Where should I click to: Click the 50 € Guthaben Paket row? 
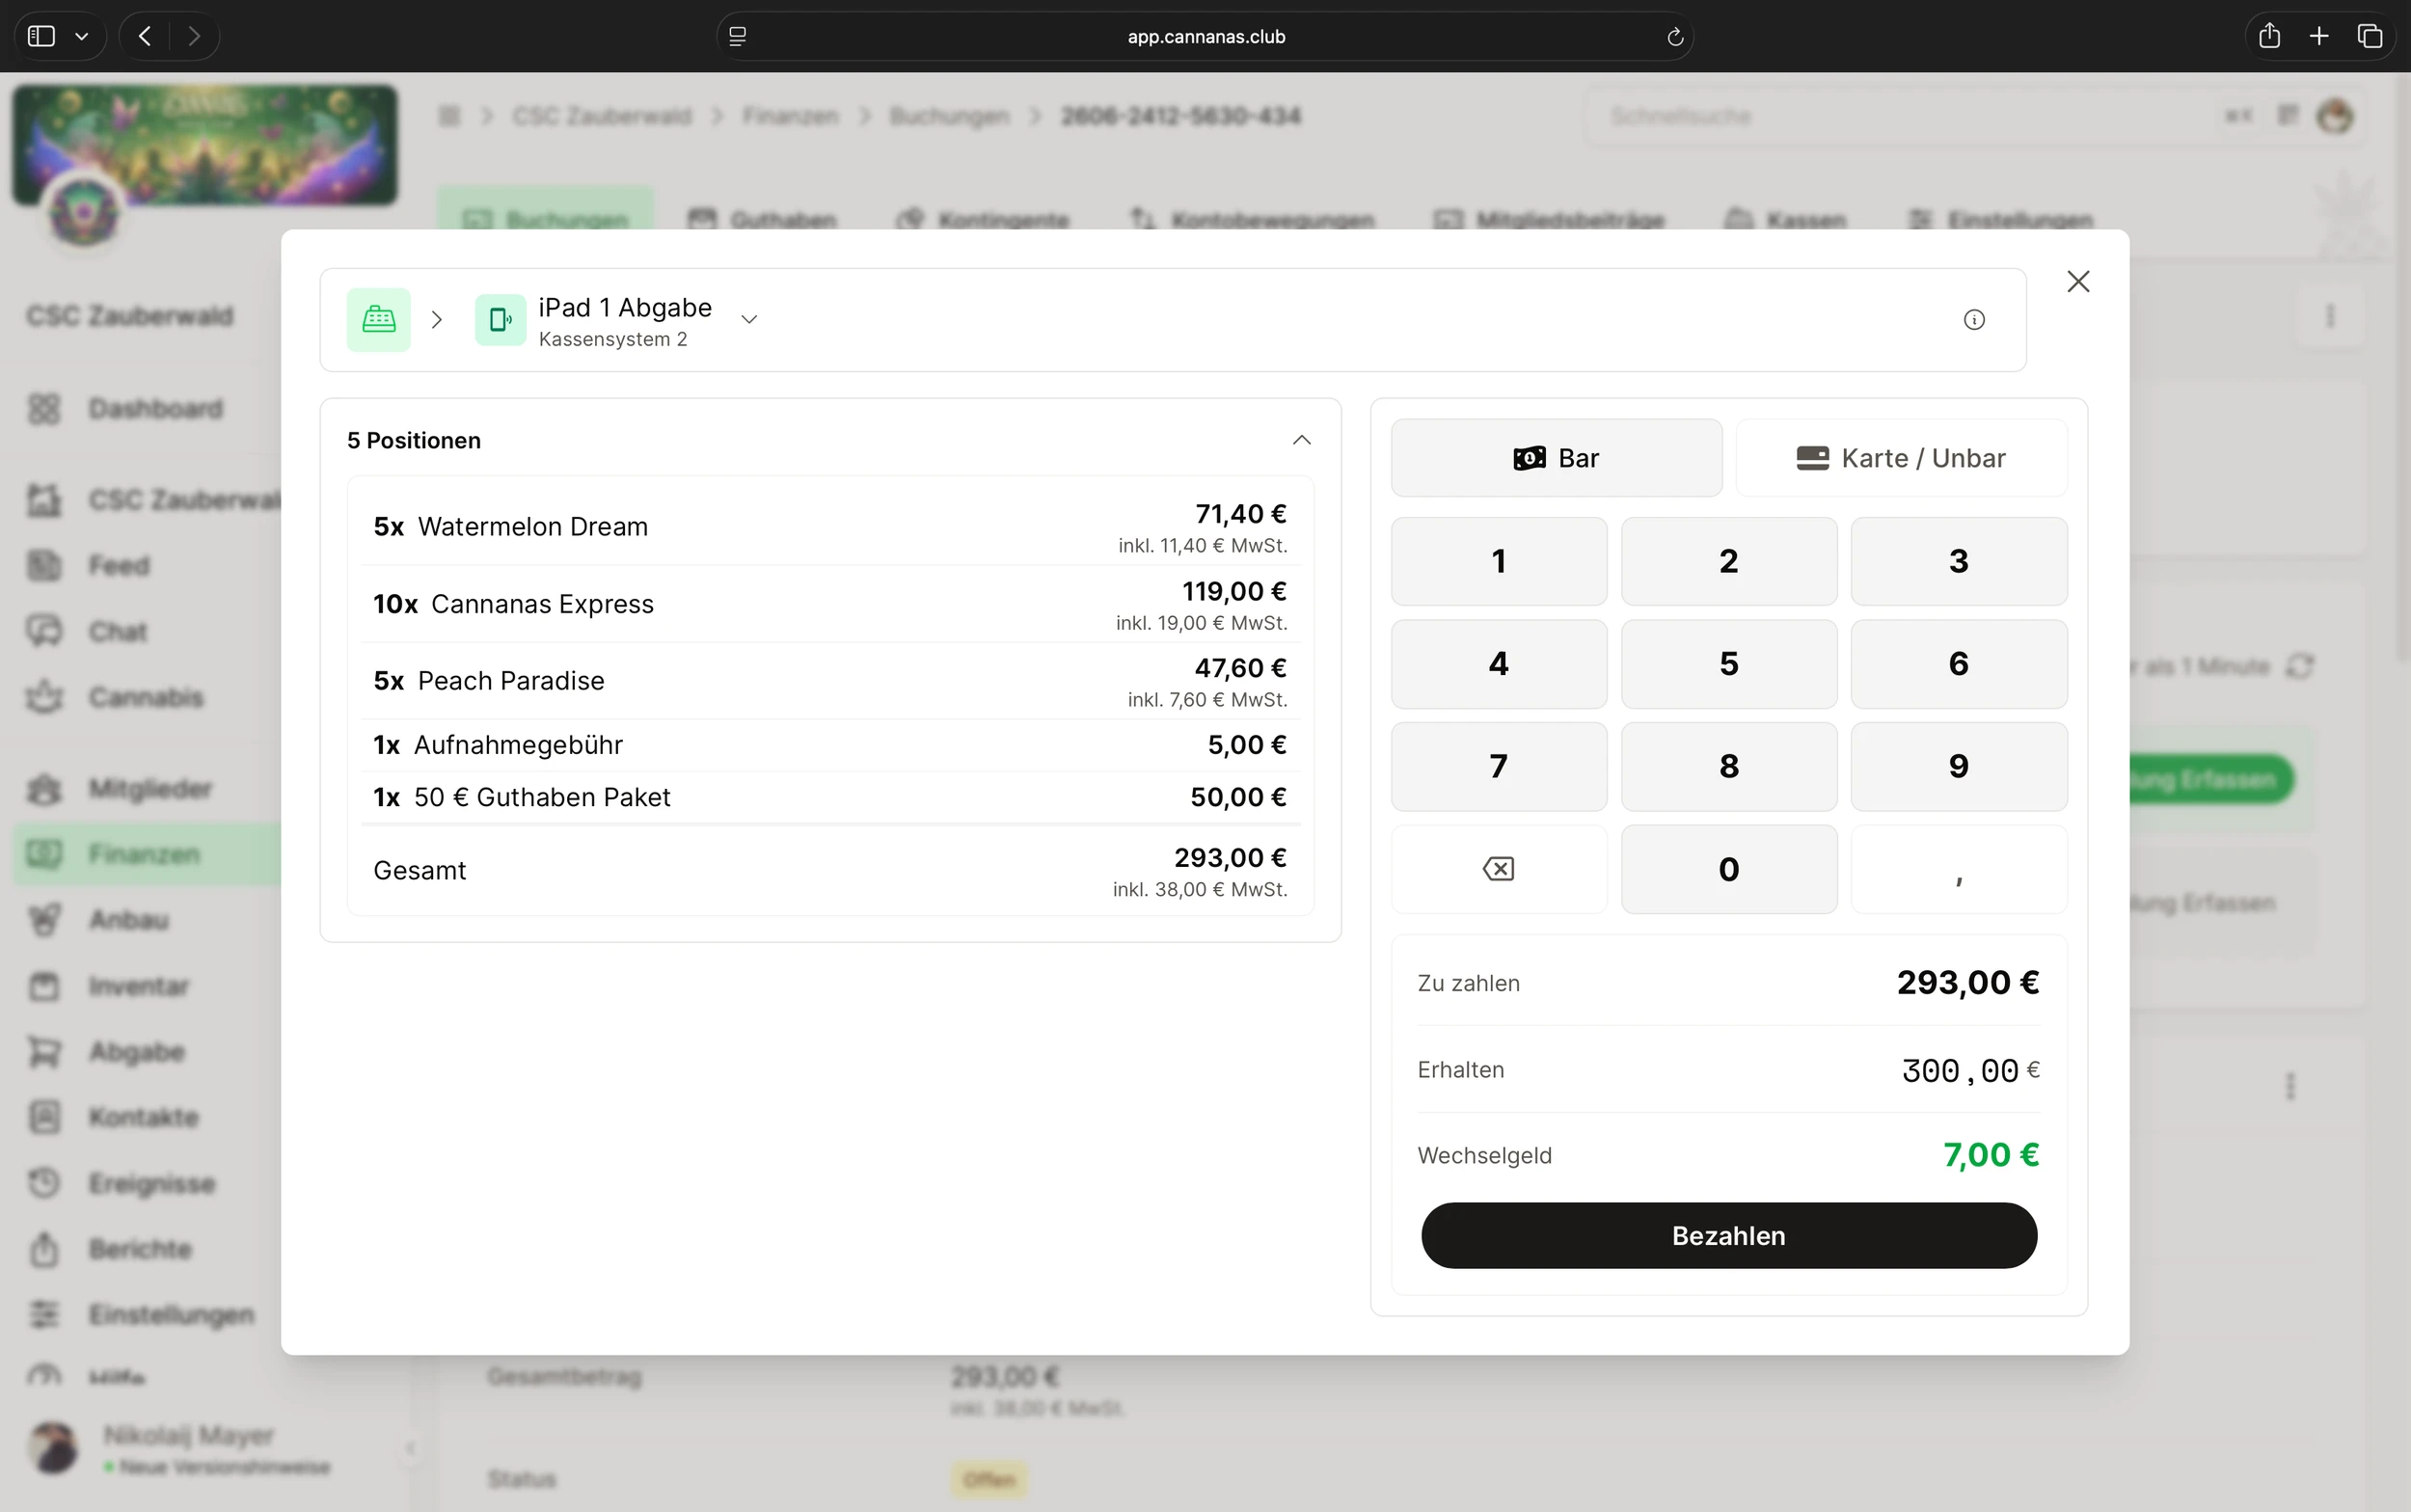pyautogui.click(x=830, y=797)
